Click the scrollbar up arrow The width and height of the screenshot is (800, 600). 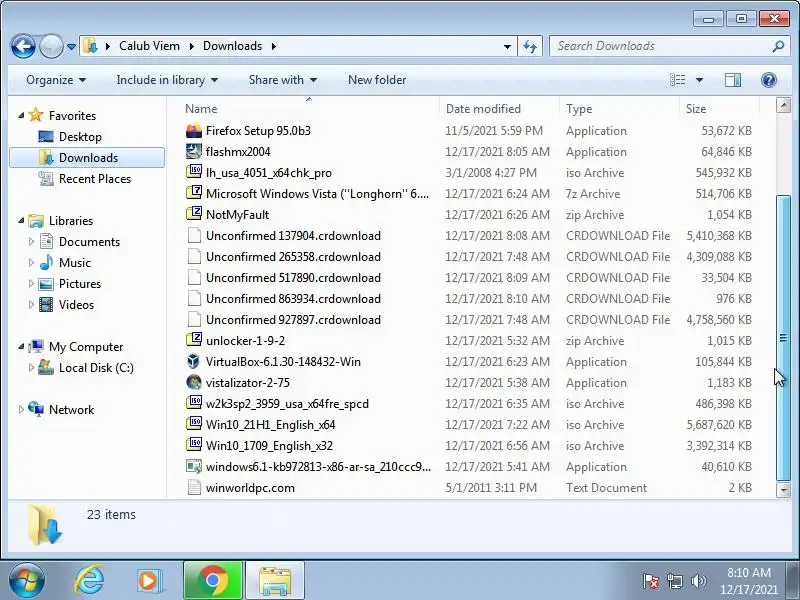[x=783, y=105]
